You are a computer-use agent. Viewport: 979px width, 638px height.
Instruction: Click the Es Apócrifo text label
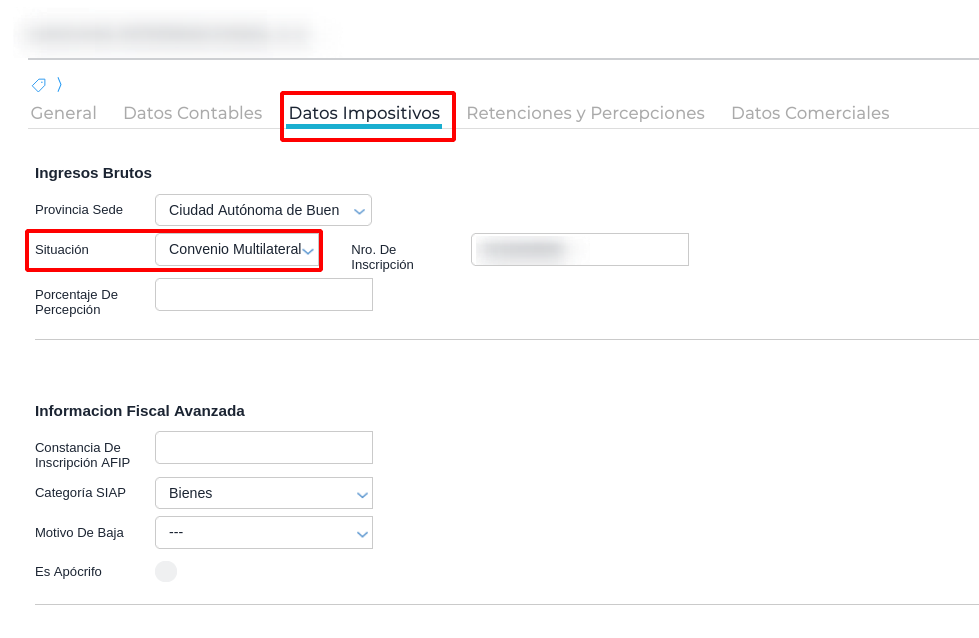click(x=68, y=571)
